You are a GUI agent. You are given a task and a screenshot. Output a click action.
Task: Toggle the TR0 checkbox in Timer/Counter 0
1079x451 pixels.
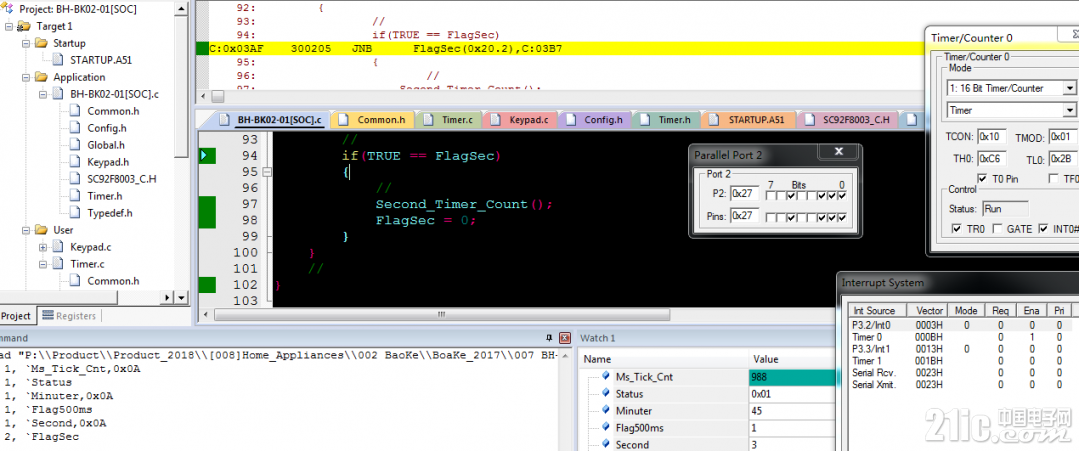957,229
